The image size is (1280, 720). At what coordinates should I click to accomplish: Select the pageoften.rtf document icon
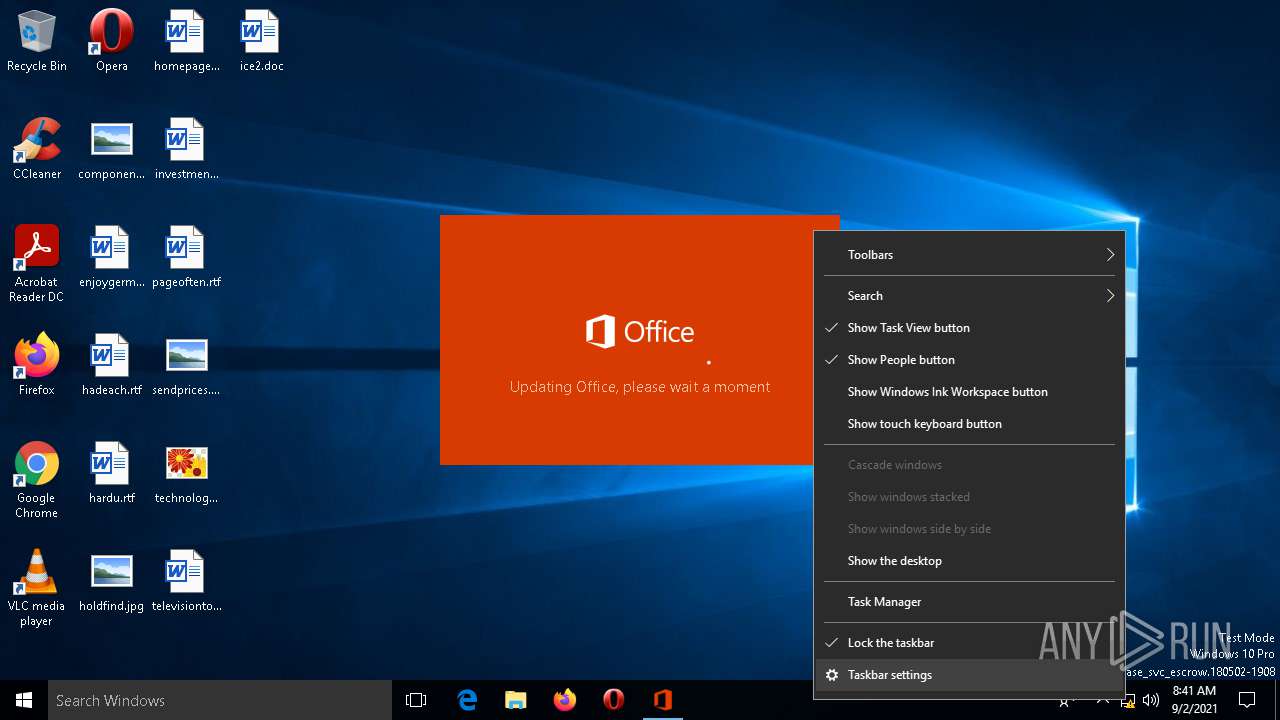[186, 256]
